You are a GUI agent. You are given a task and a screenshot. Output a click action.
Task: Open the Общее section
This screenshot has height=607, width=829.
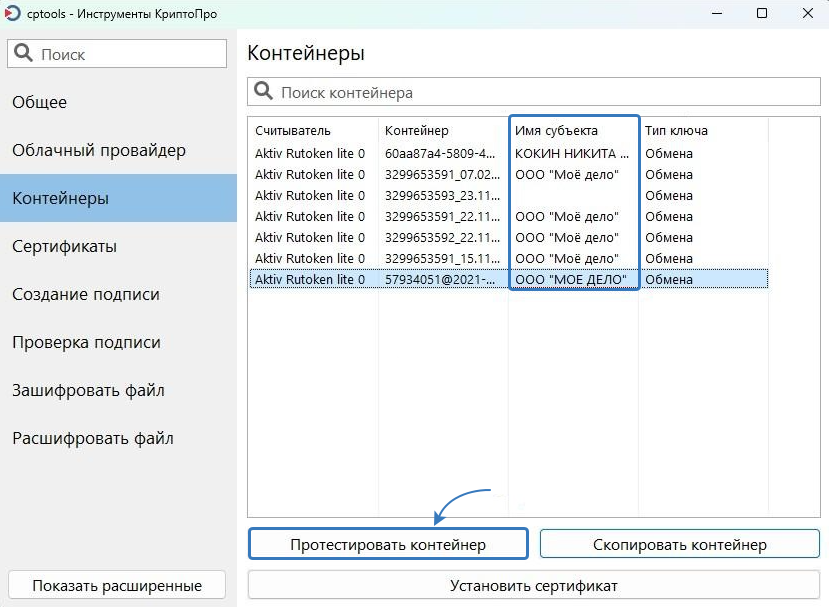tap(40, 102)
